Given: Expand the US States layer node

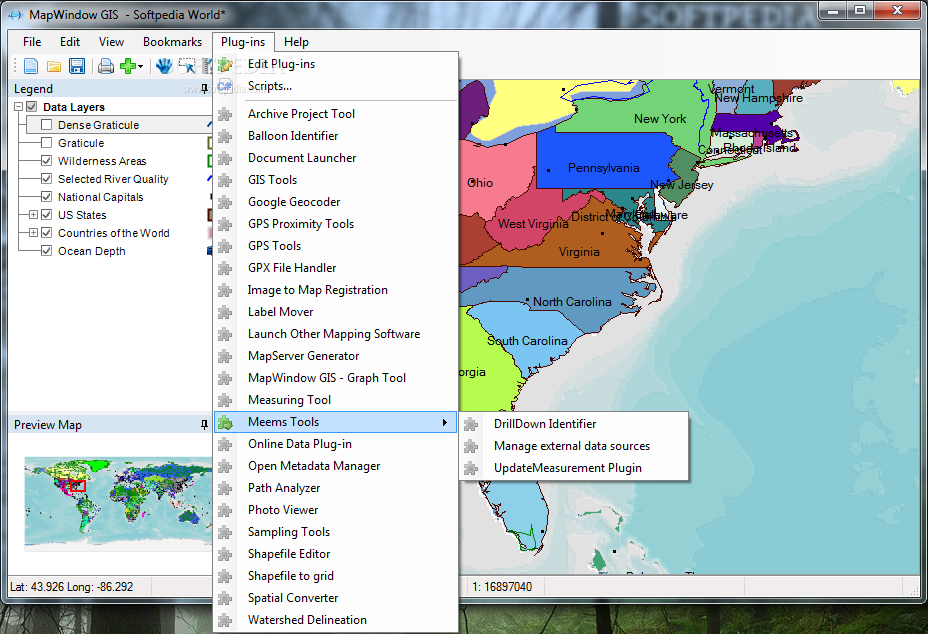Looking at the screenshot, I should (x=33, y=214).
